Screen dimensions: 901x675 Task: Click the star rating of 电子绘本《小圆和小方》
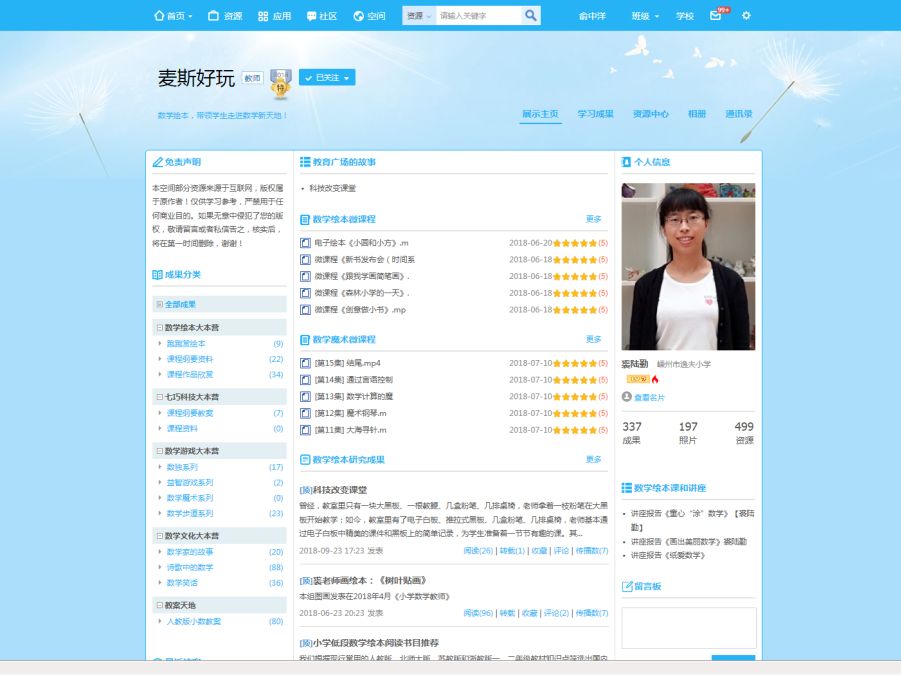tap(574, 243)
